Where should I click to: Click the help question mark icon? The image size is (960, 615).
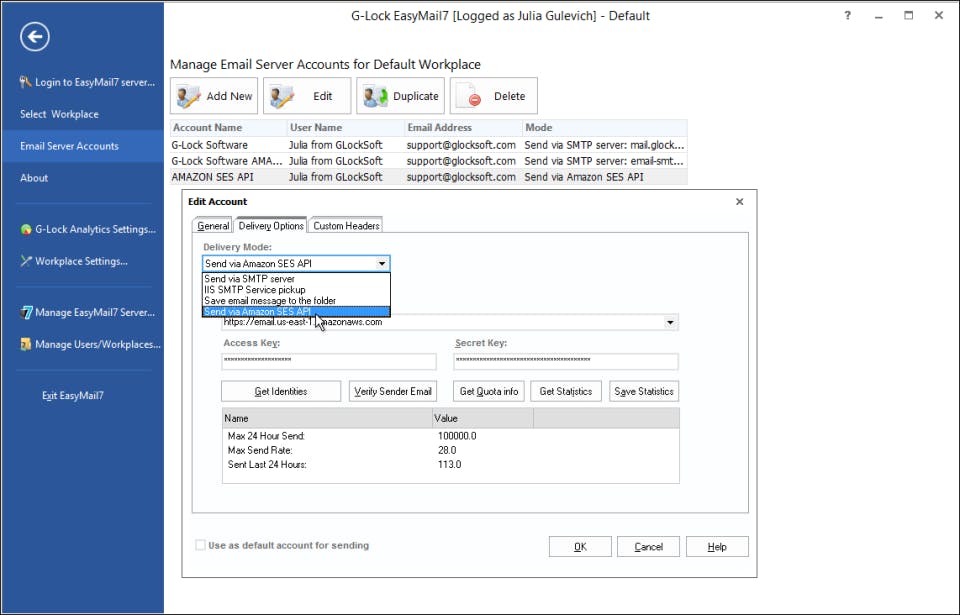(847, 15)
